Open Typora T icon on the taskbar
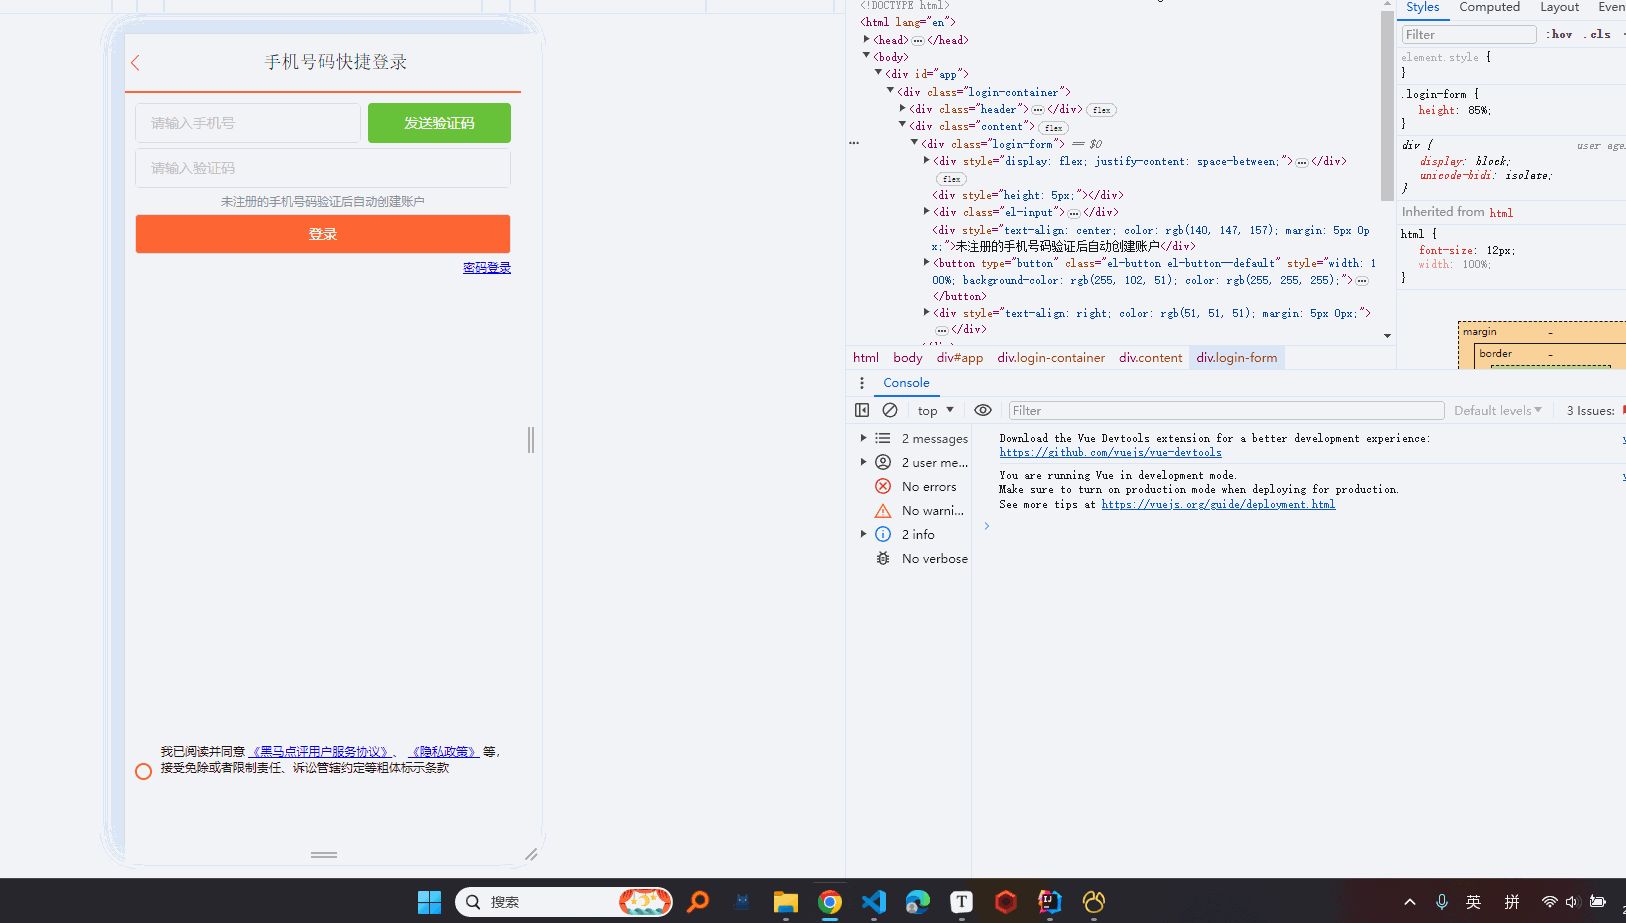The height and width of the screenshot is (923, 1626). [x=961, y=902]
